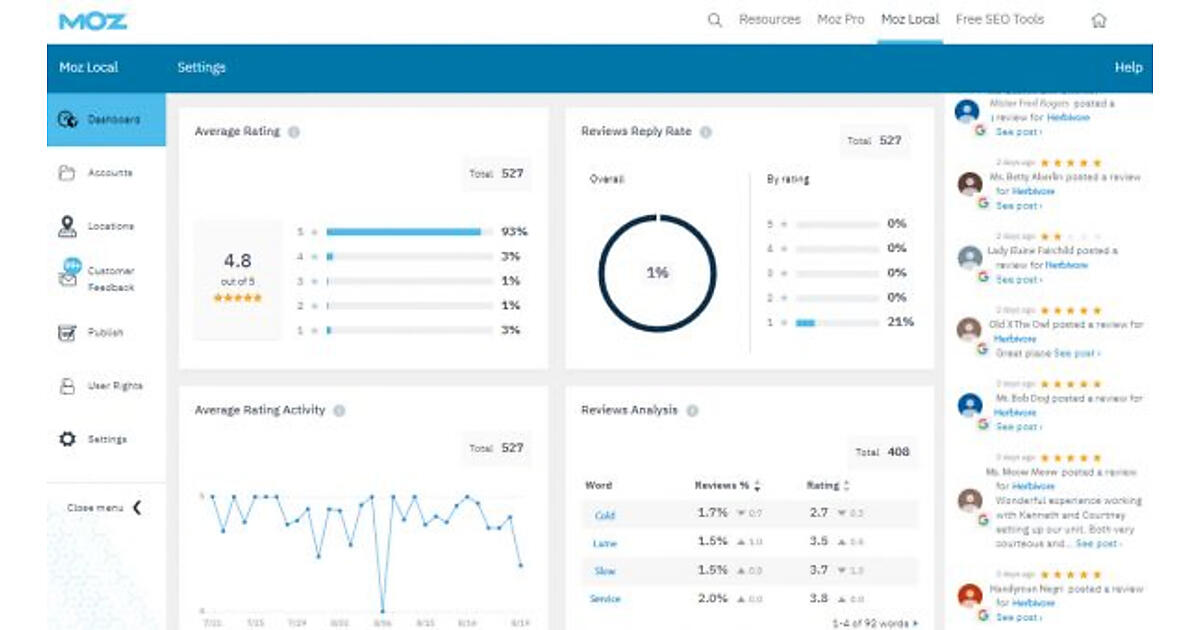This screenshot has height=630, width=1200.
Task: Click info icon beside Reviews Reply Rate
Action: pos(706,132)
